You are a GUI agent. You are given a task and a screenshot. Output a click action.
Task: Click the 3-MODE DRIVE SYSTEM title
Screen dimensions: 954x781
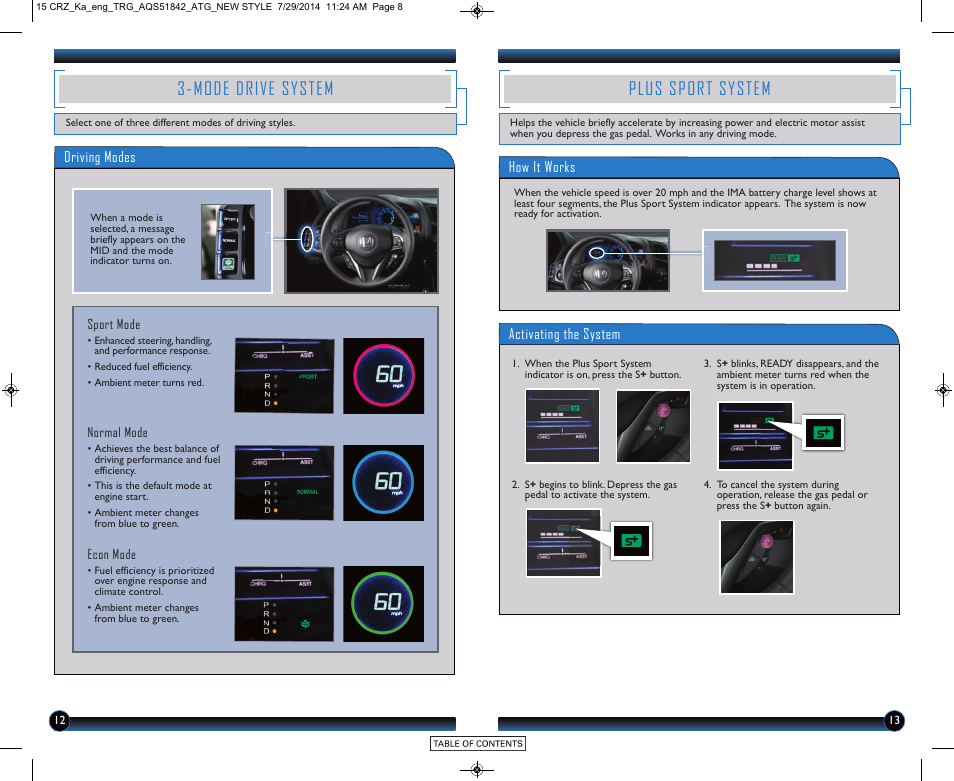[256, 89]
